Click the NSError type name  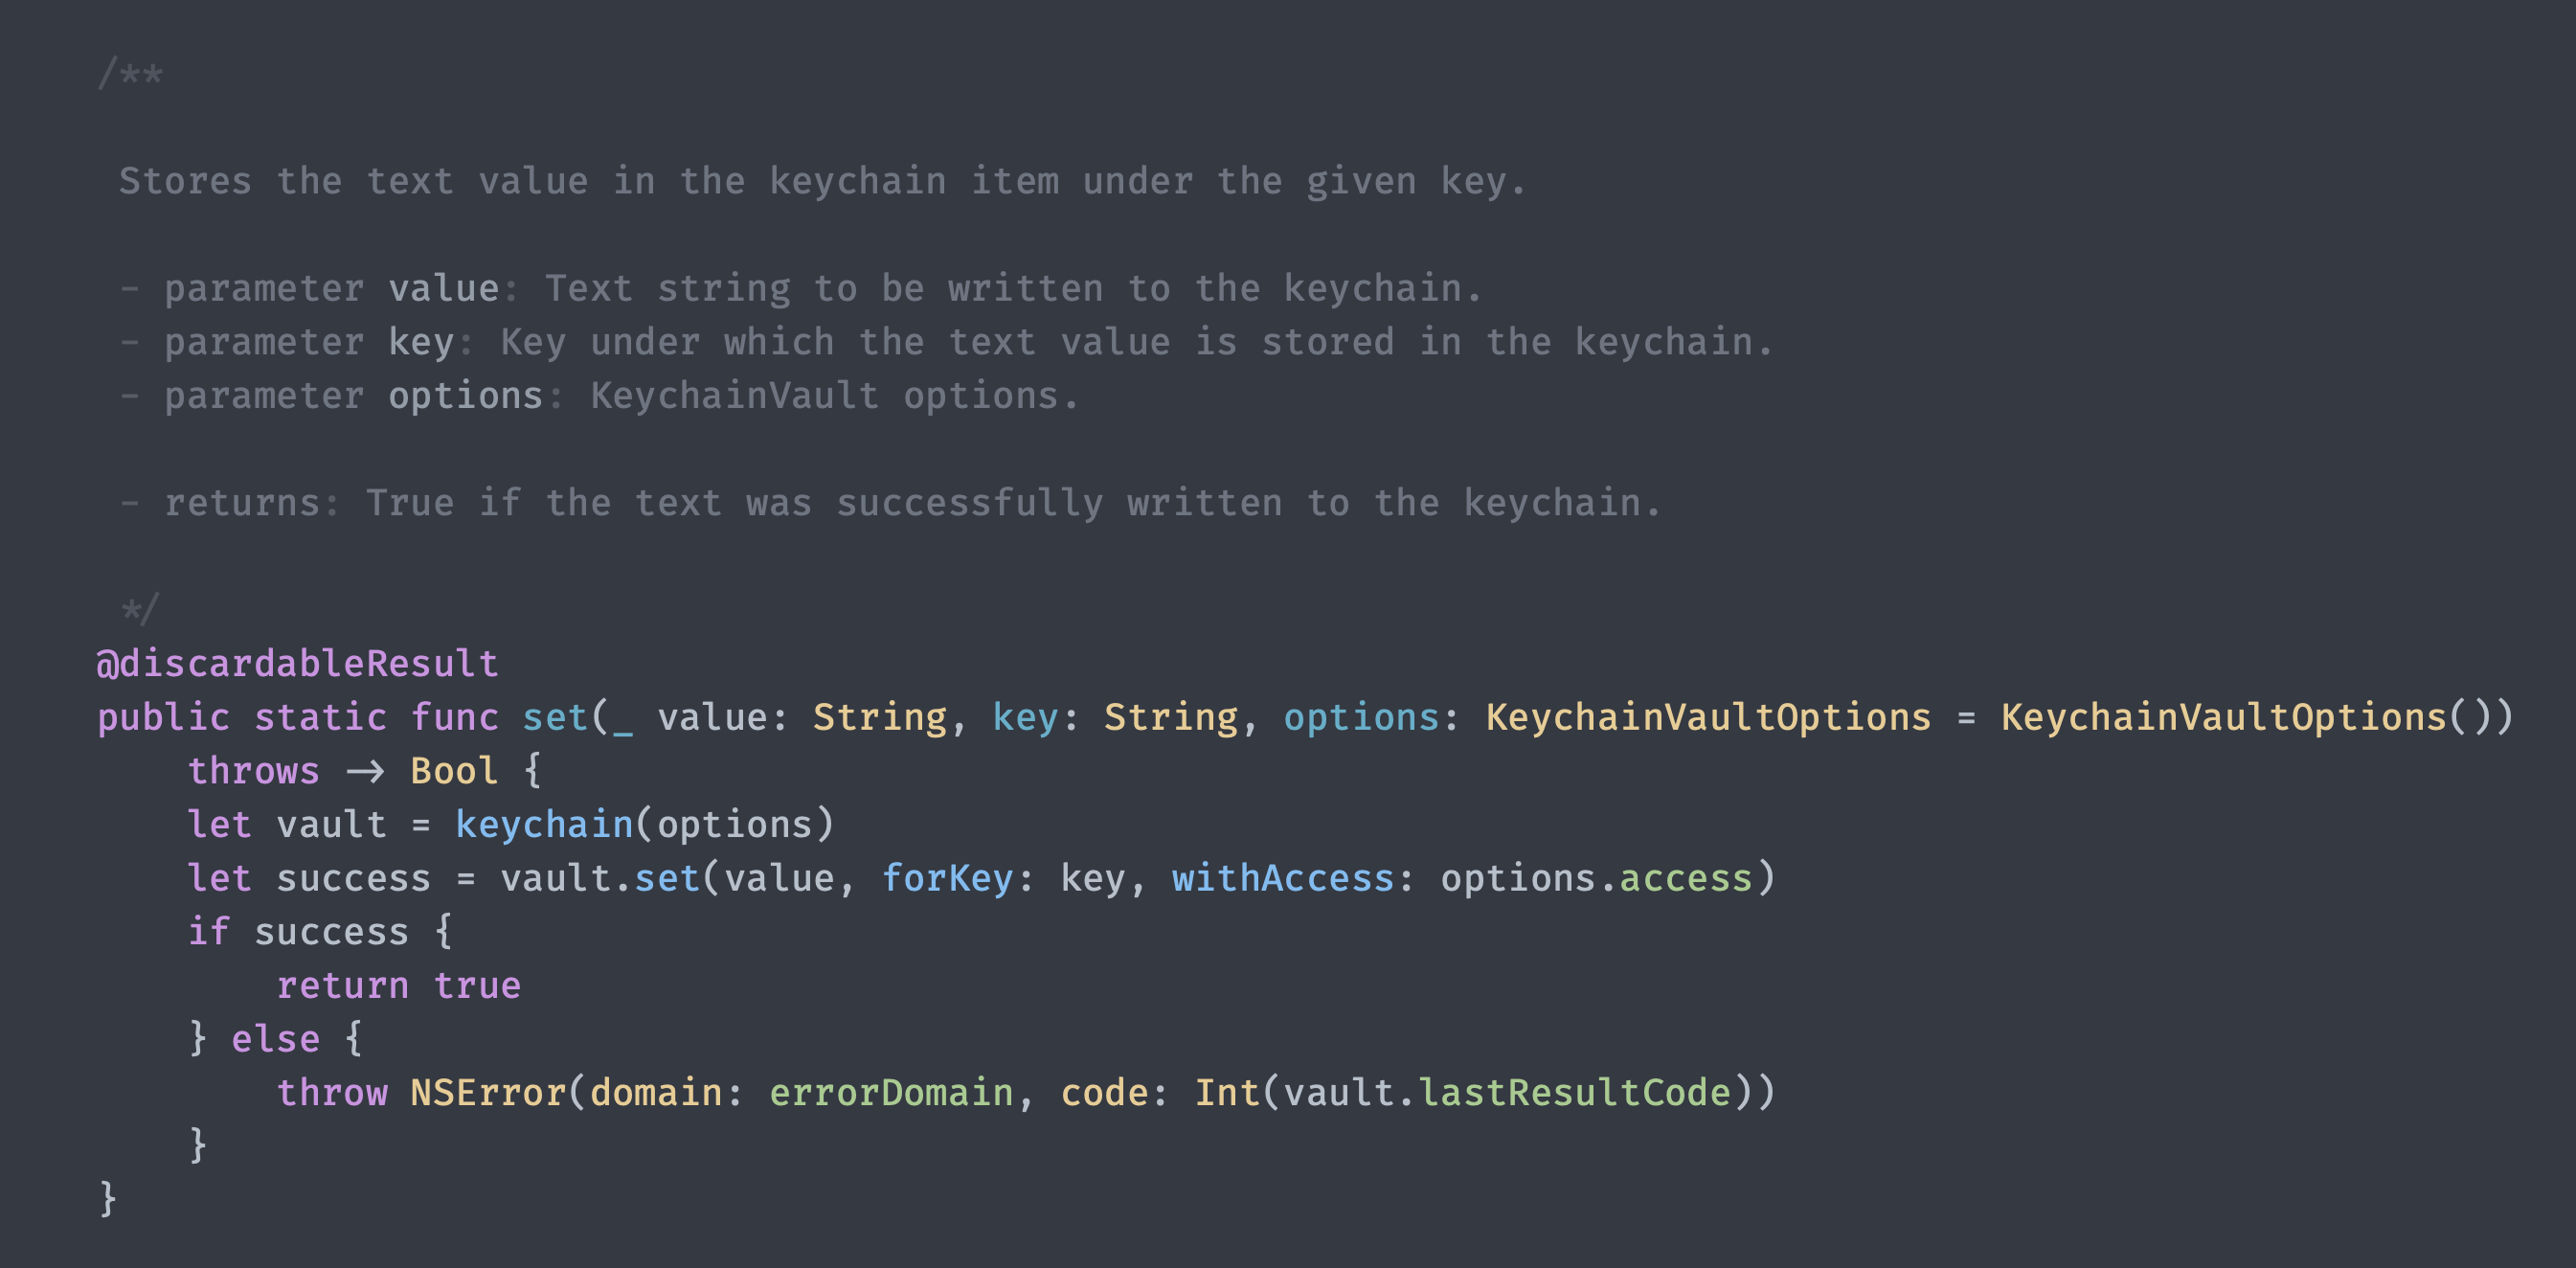click(x=488, y=1093)
